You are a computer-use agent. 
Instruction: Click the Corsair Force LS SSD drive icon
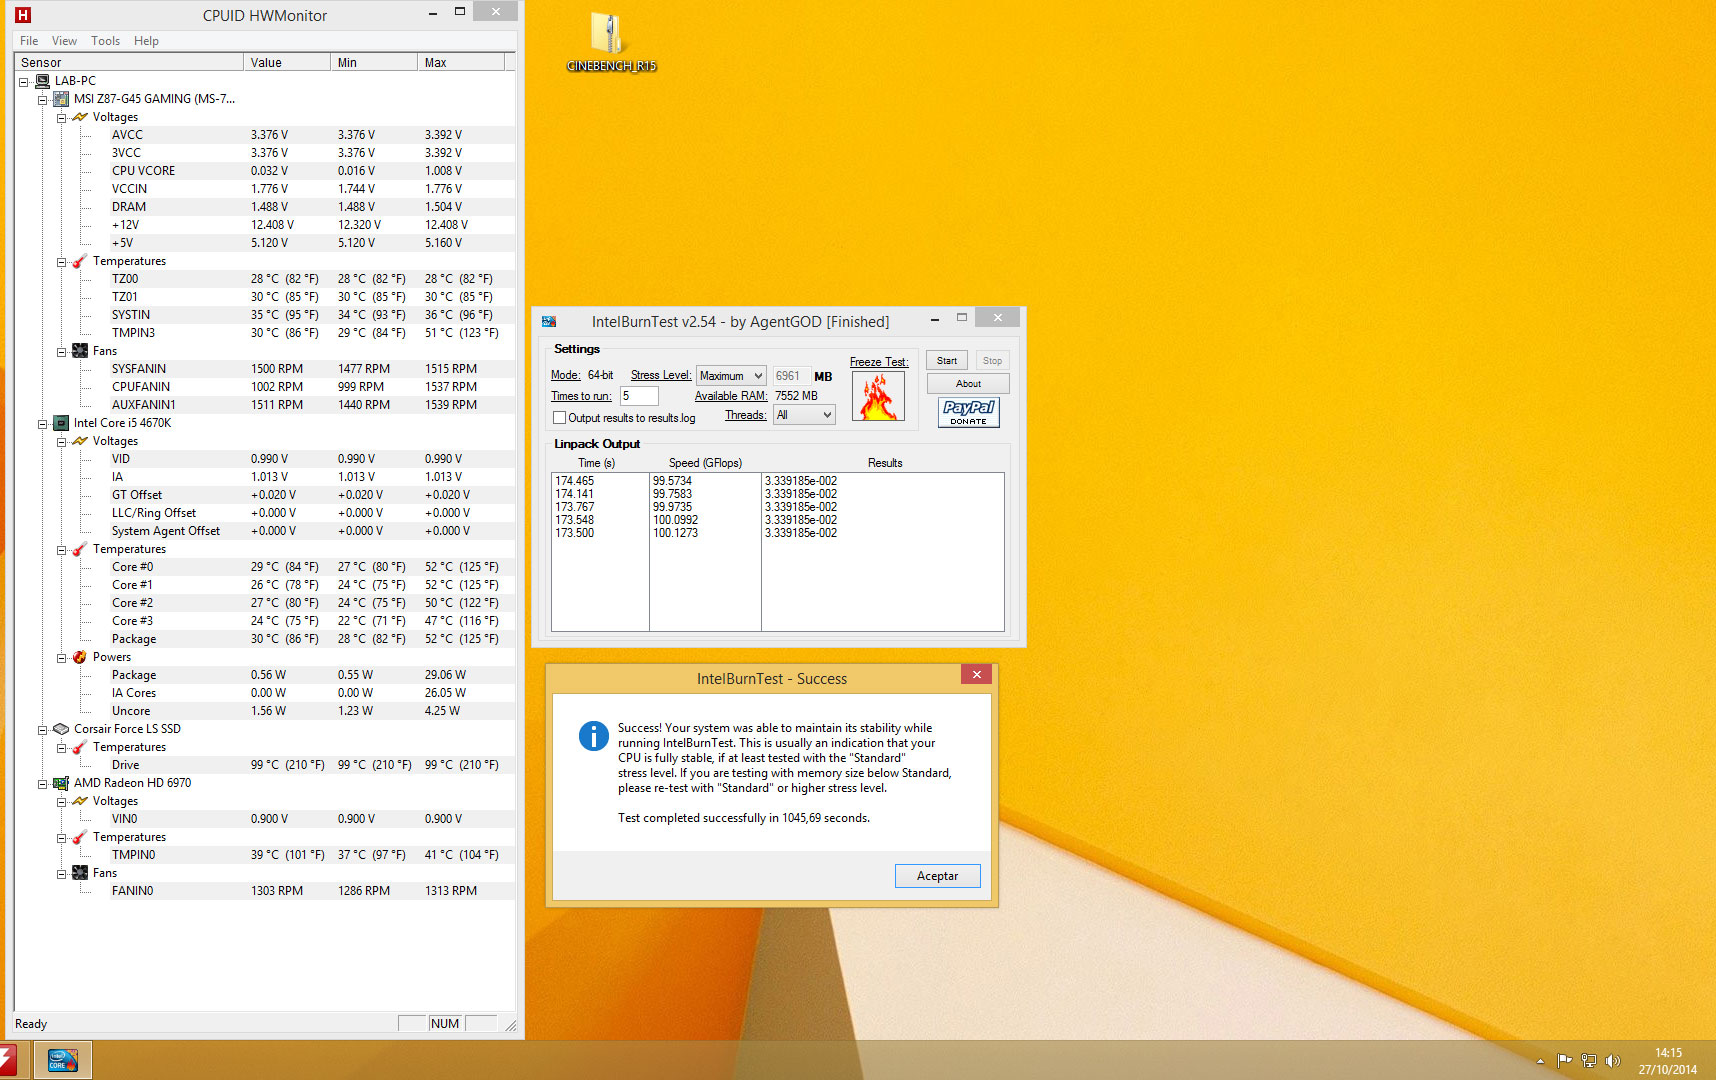(x=61, y=729)
